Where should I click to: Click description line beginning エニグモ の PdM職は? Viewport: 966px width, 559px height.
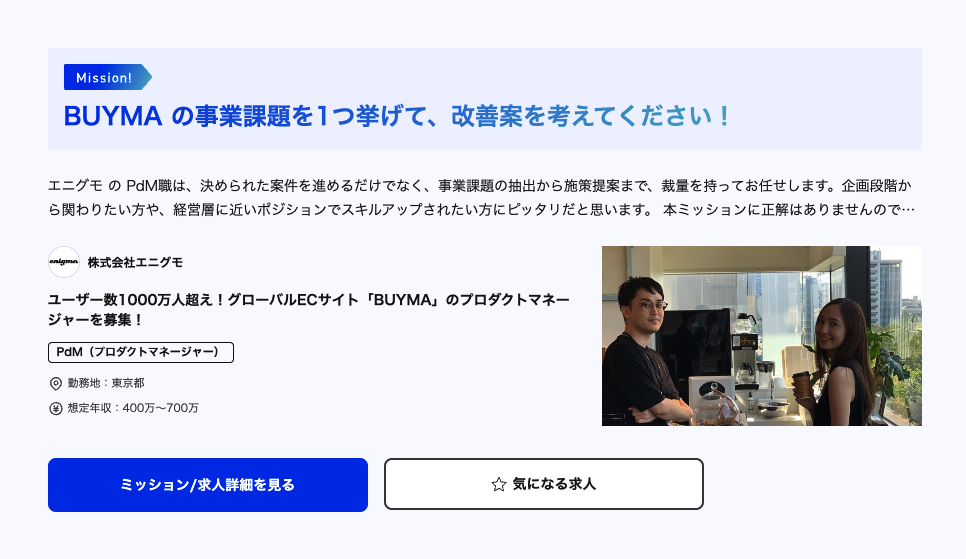click(x=480, y=186)
